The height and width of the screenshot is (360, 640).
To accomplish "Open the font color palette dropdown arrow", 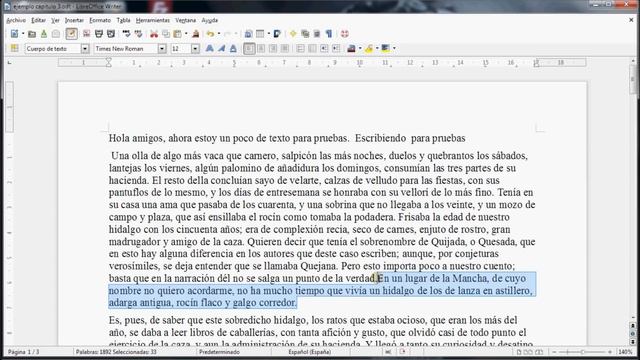I will point(360,49).
